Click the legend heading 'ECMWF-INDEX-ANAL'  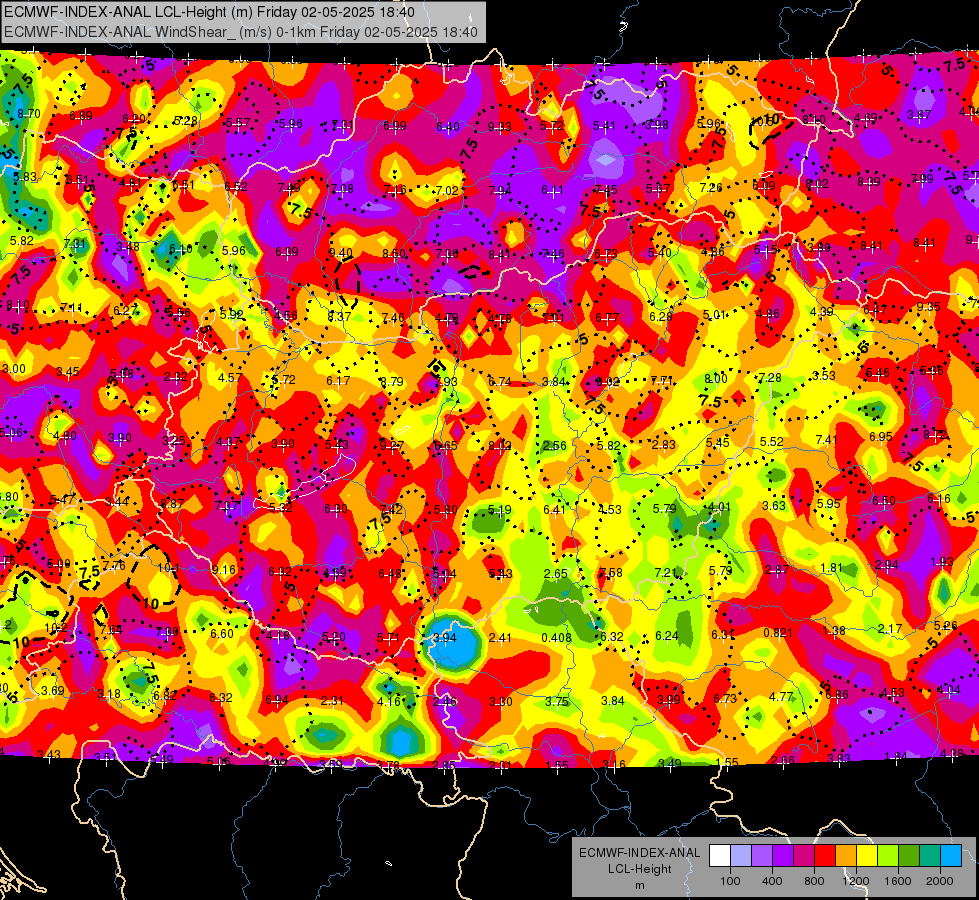(640, 853)
